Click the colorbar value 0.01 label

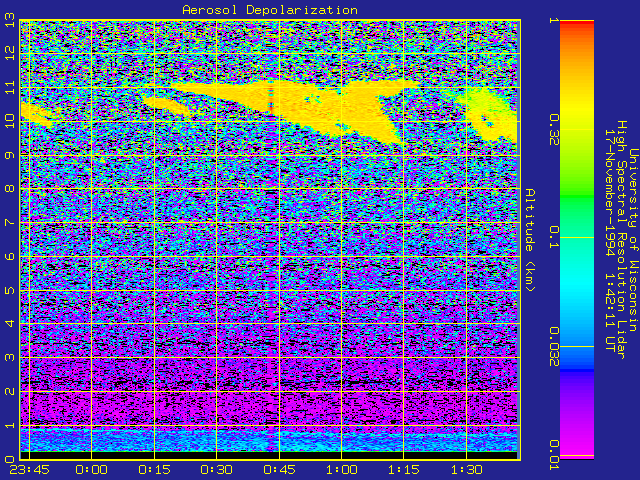[x=553, y=455]
